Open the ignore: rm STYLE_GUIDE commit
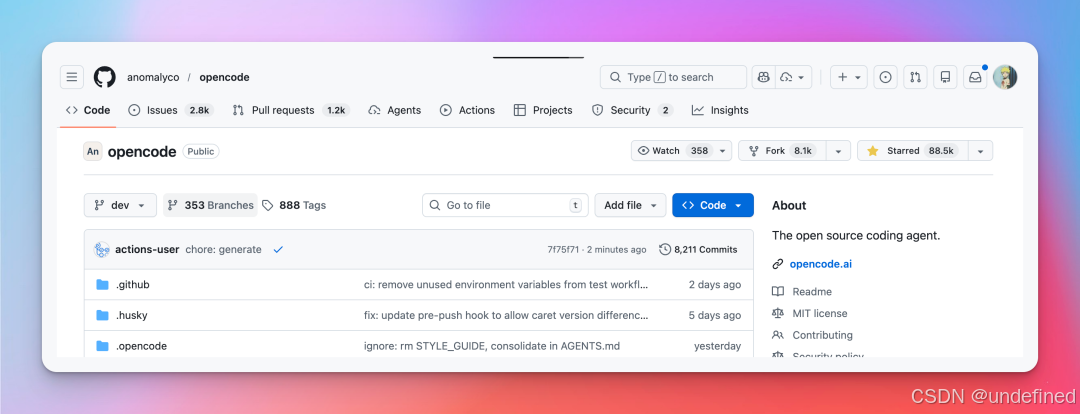This screenshot has width=1080, height=414. pyautogui.click(x=492, y=346)
